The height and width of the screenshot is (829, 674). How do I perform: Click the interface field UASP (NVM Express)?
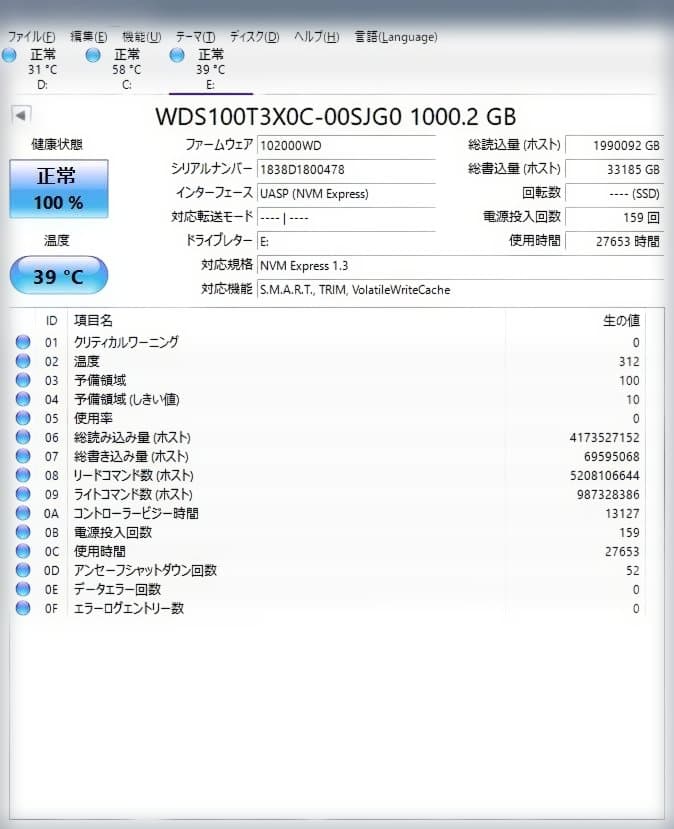tap(346, 194)
